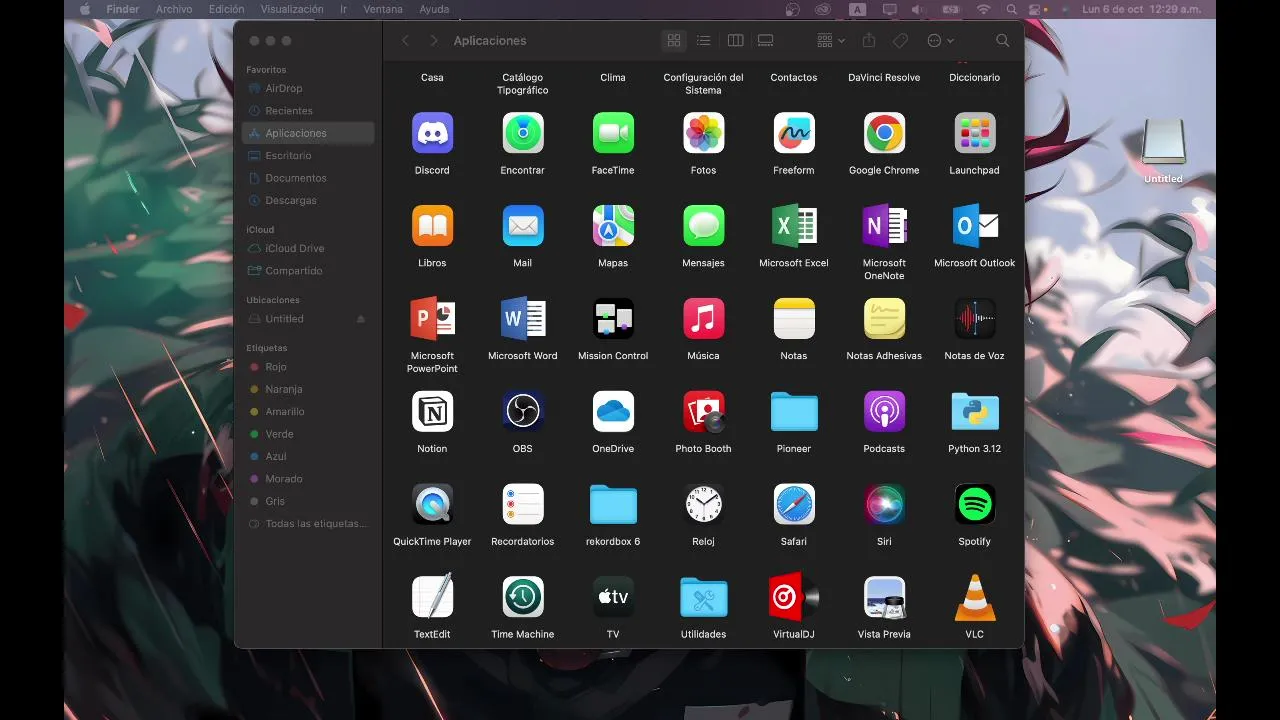Open the Fotos app icon
1280x720 pixels.
(x=704, y=133)
